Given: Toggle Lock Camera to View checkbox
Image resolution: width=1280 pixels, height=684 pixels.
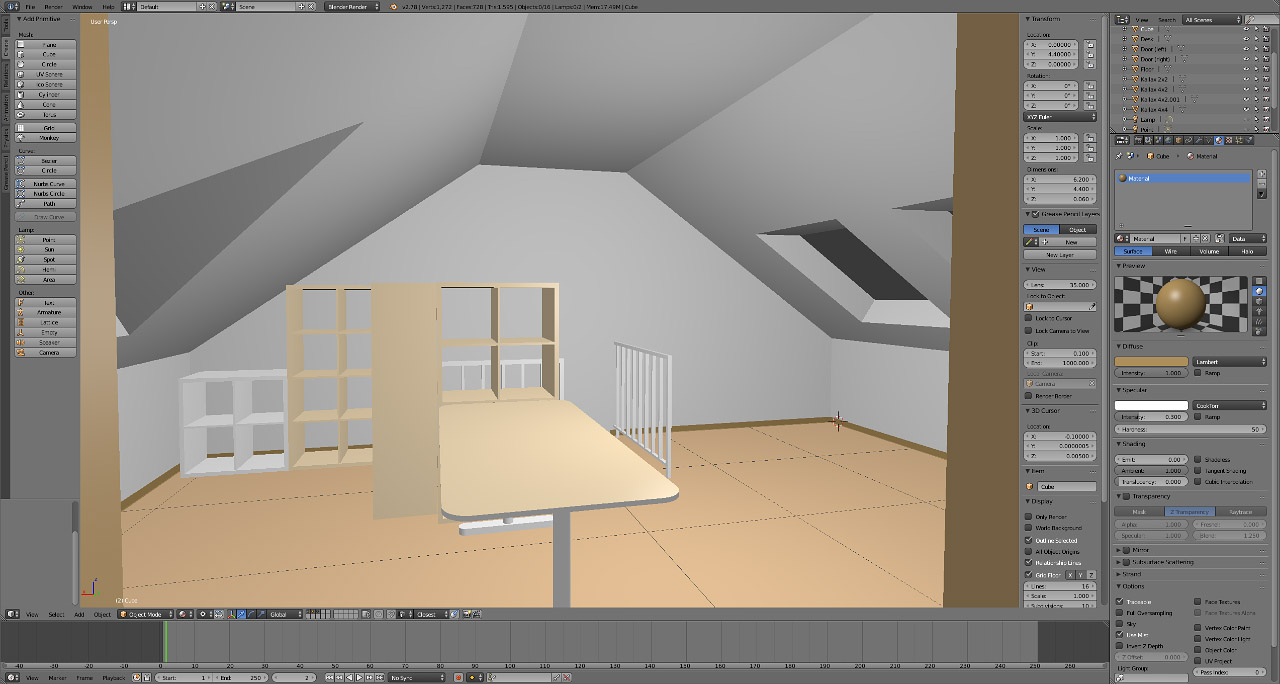Looking at the screenshot, I should [x=1028, y=331].
